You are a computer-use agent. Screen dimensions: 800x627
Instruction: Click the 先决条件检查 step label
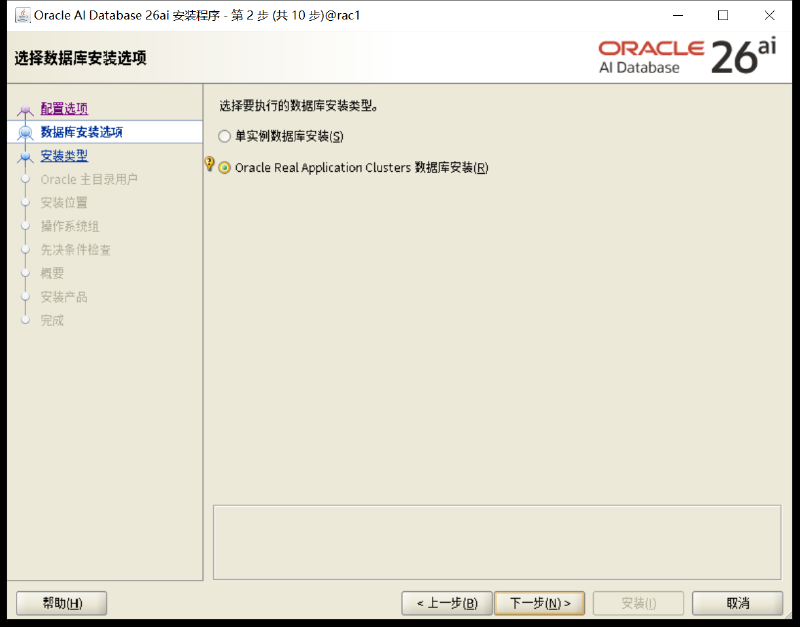pyautogui.click(x=76, y=250)
